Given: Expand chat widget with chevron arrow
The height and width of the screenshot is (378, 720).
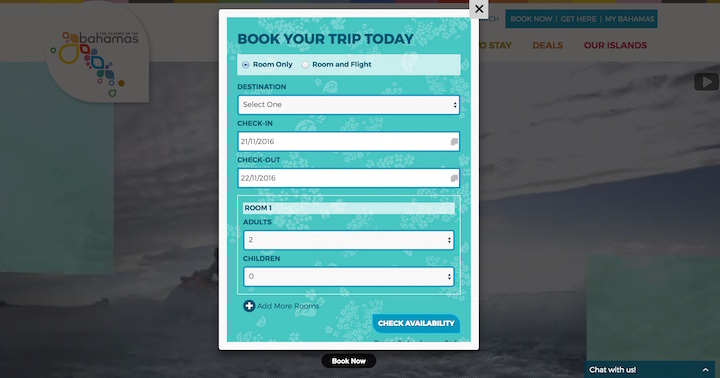Looking at the screenshot, I should (705, 370).
